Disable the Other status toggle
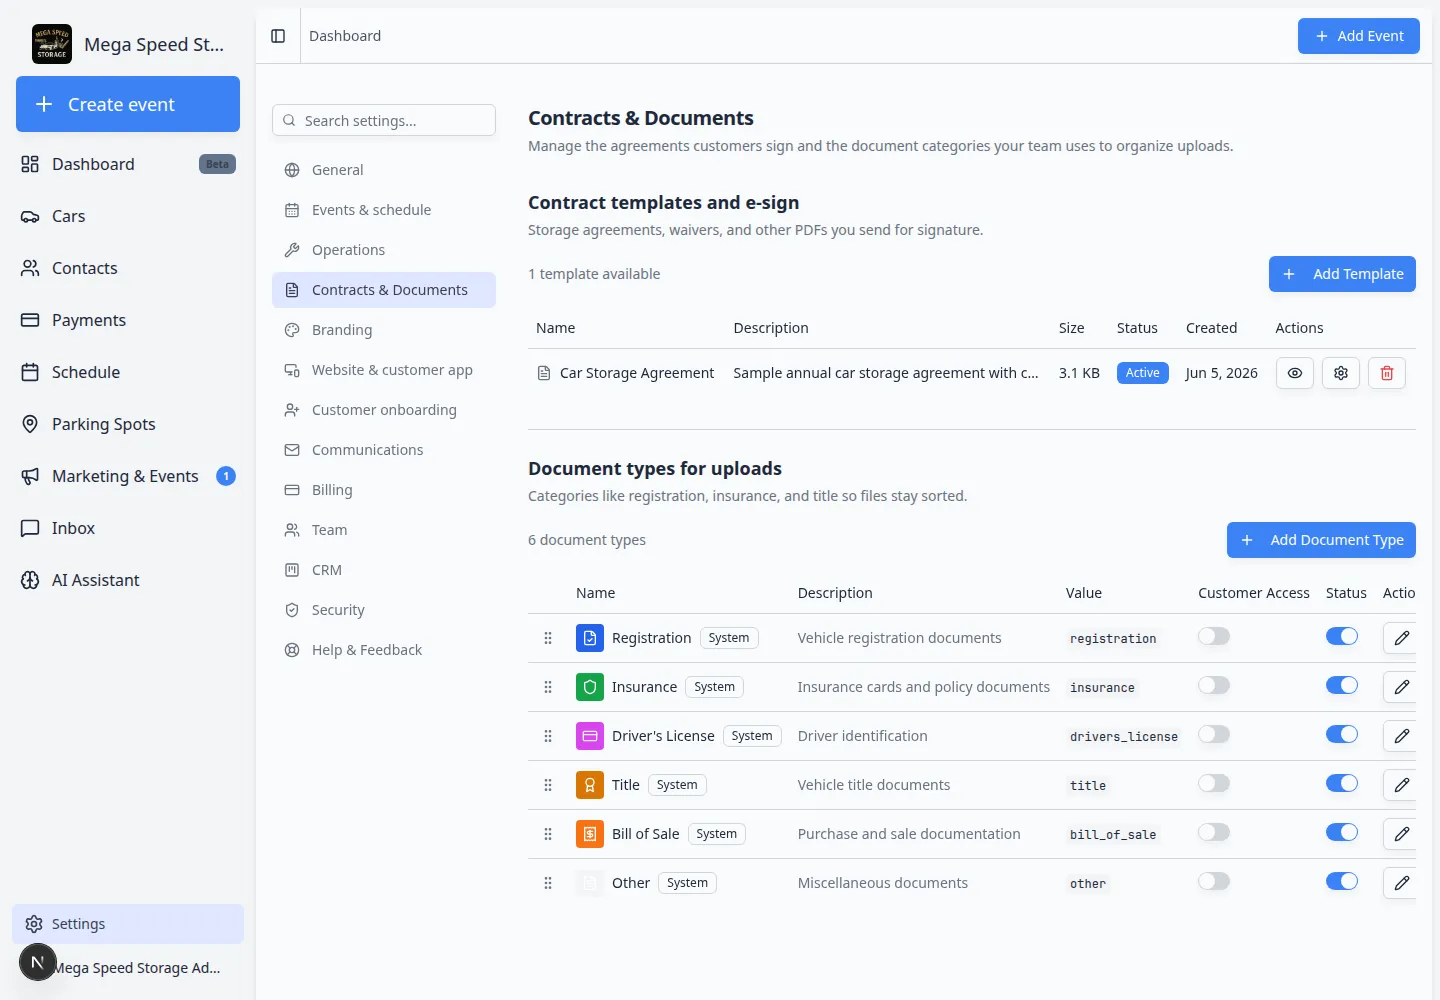1440x1000 pixels. coord(1342,881)
